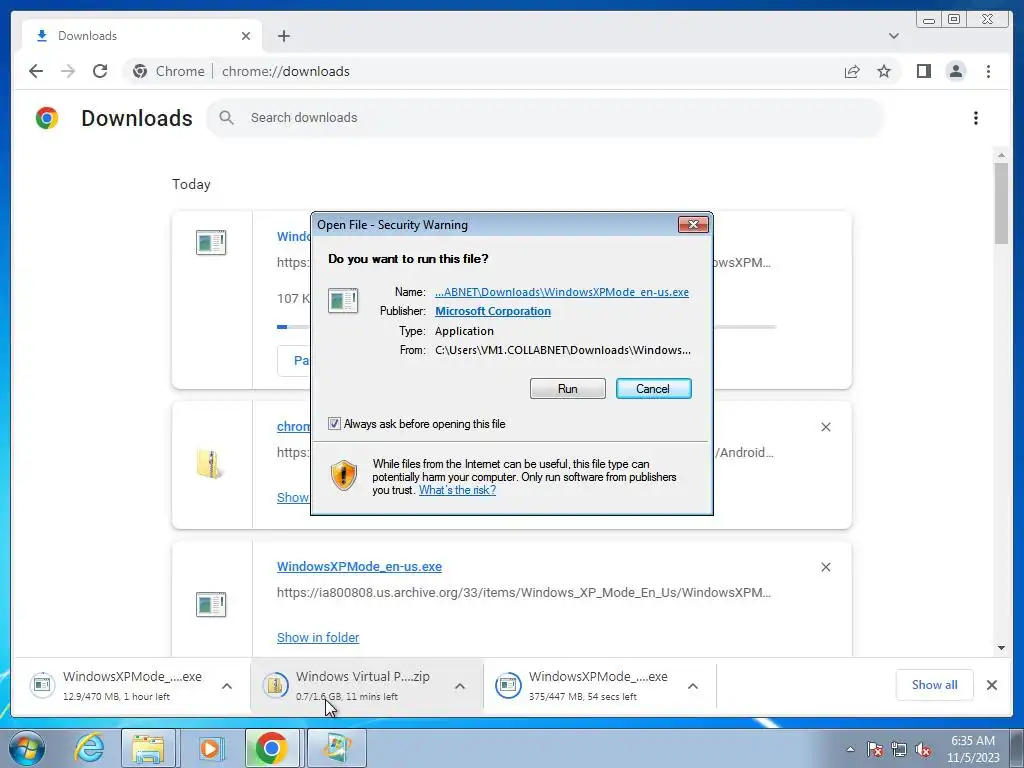Click Run in the security warning dialog
The height and width of the screenshot is (768, 1024).
(568, 389)
